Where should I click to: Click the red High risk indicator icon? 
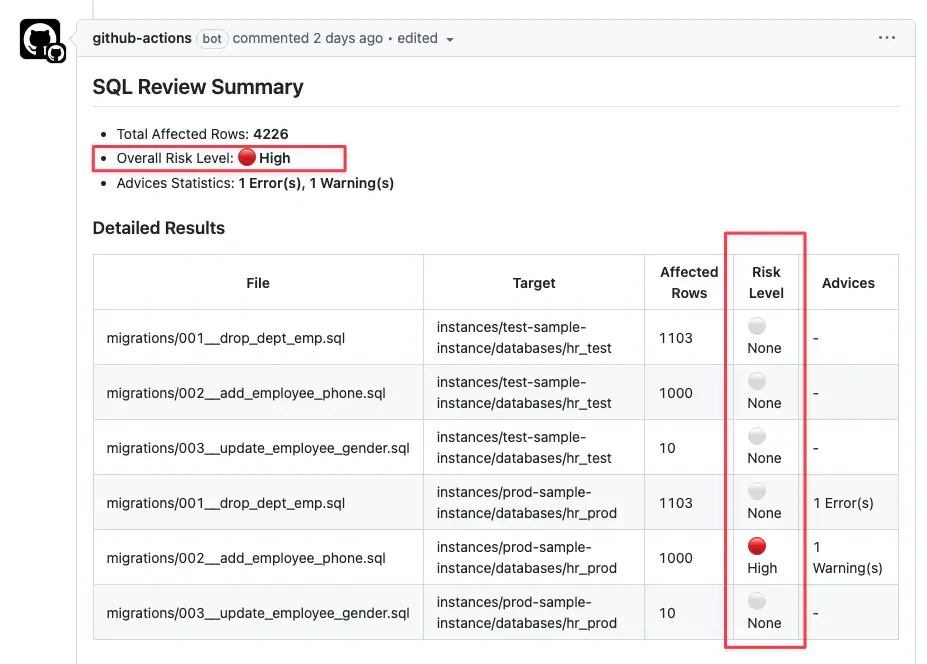[x=757, y=545]
